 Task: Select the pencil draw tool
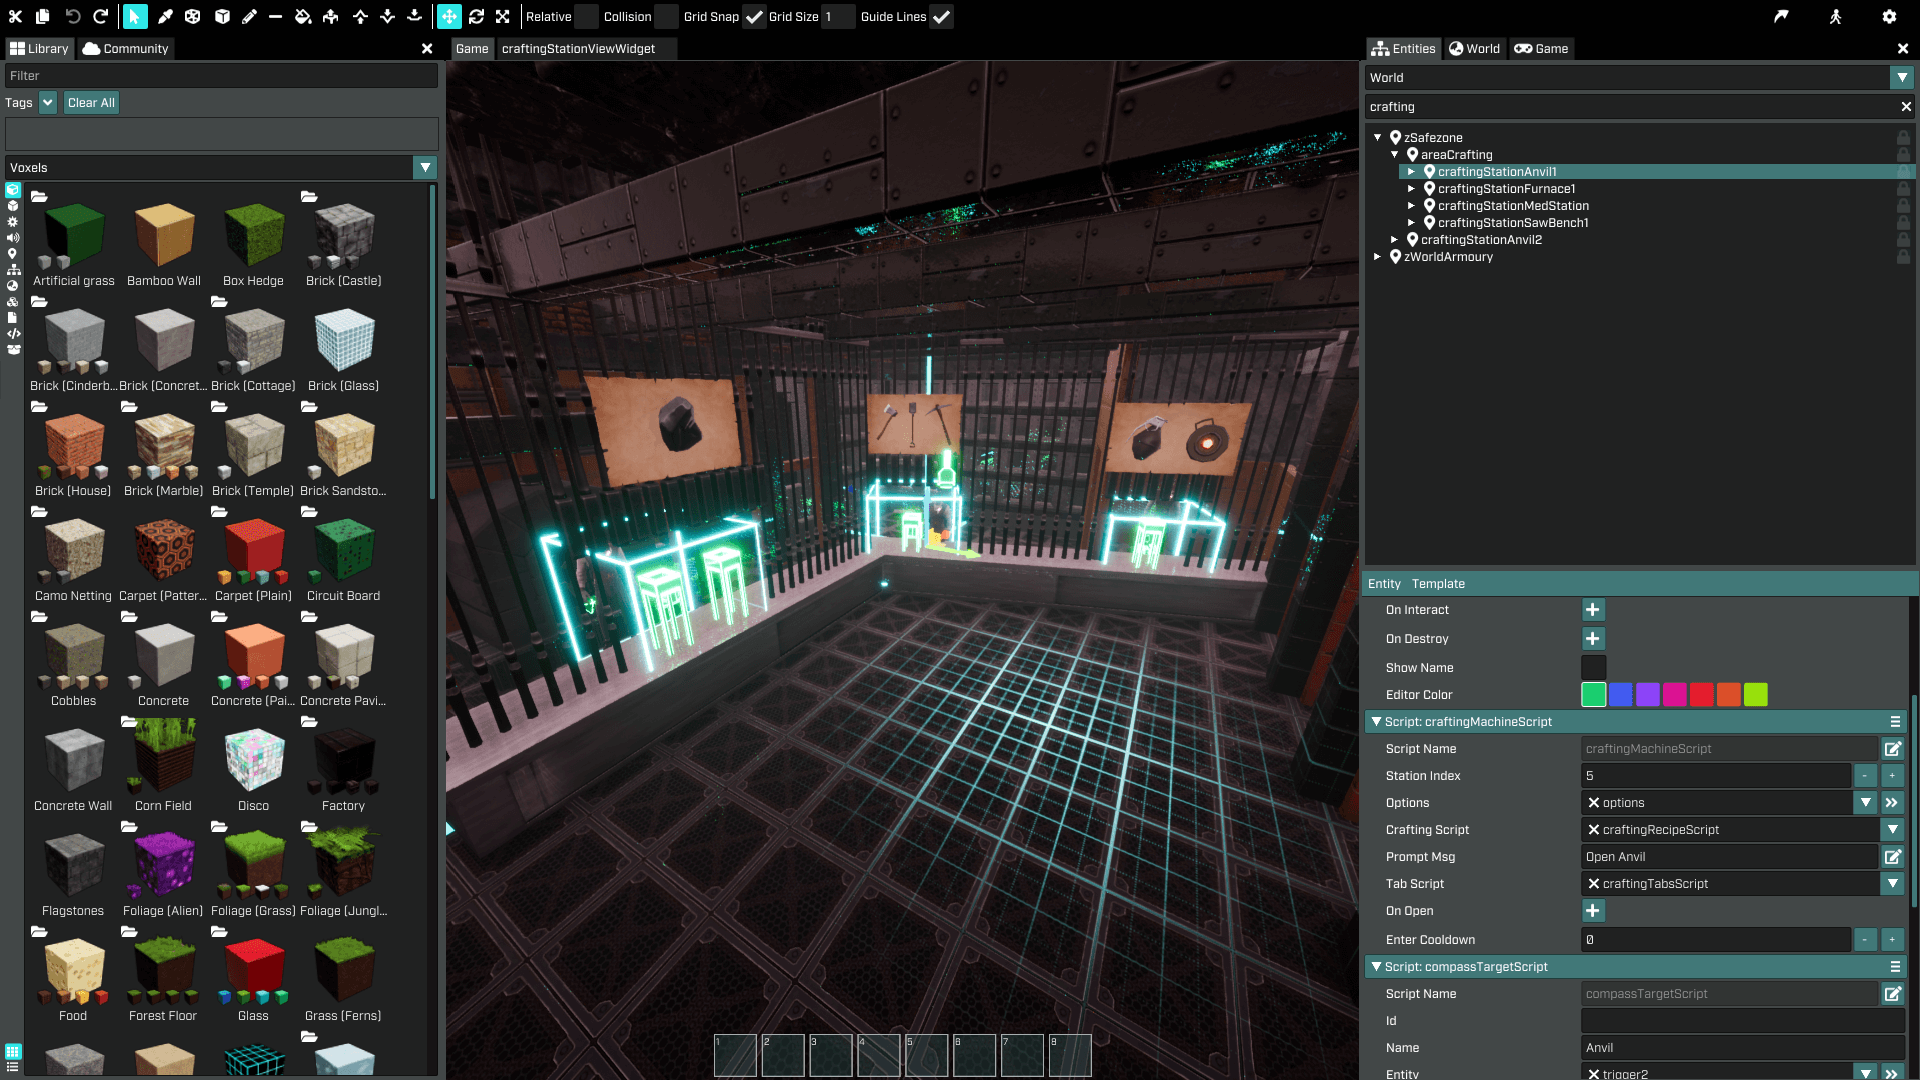[x=249, y=16]
